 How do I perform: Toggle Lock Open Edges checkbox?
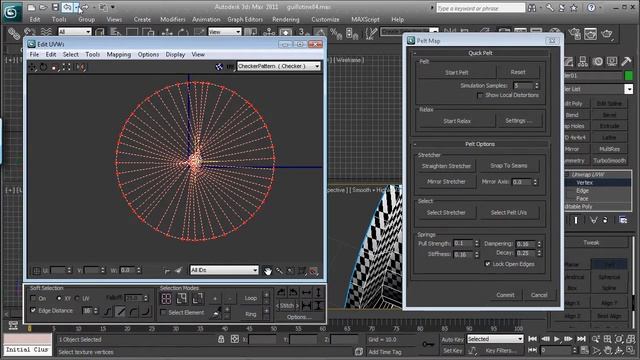[487, 264]
